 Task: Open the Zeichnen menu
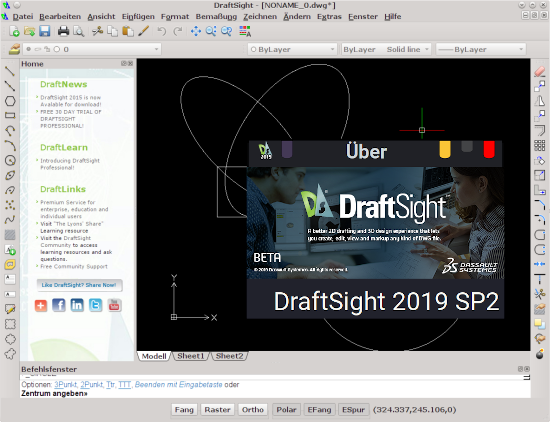click(x=260, y=16)
